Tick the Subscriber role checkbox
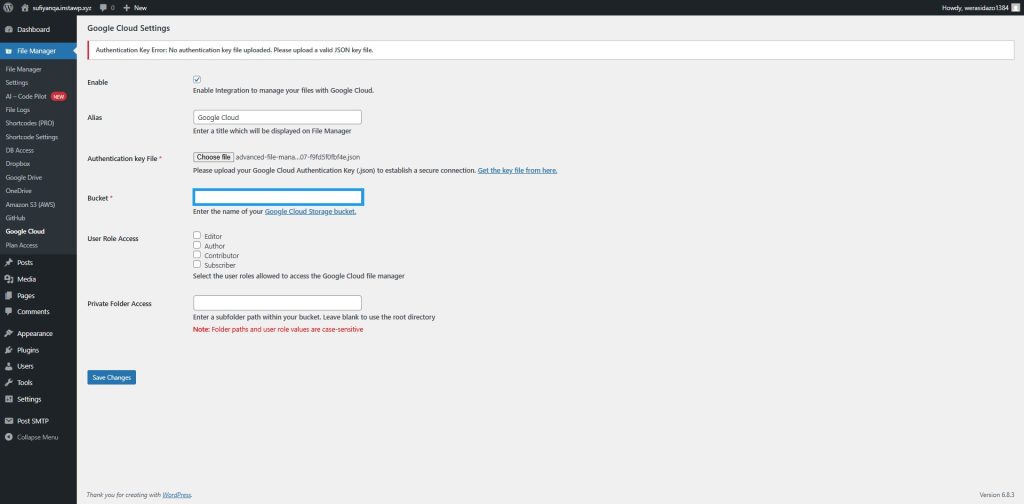 pos(197,265)
